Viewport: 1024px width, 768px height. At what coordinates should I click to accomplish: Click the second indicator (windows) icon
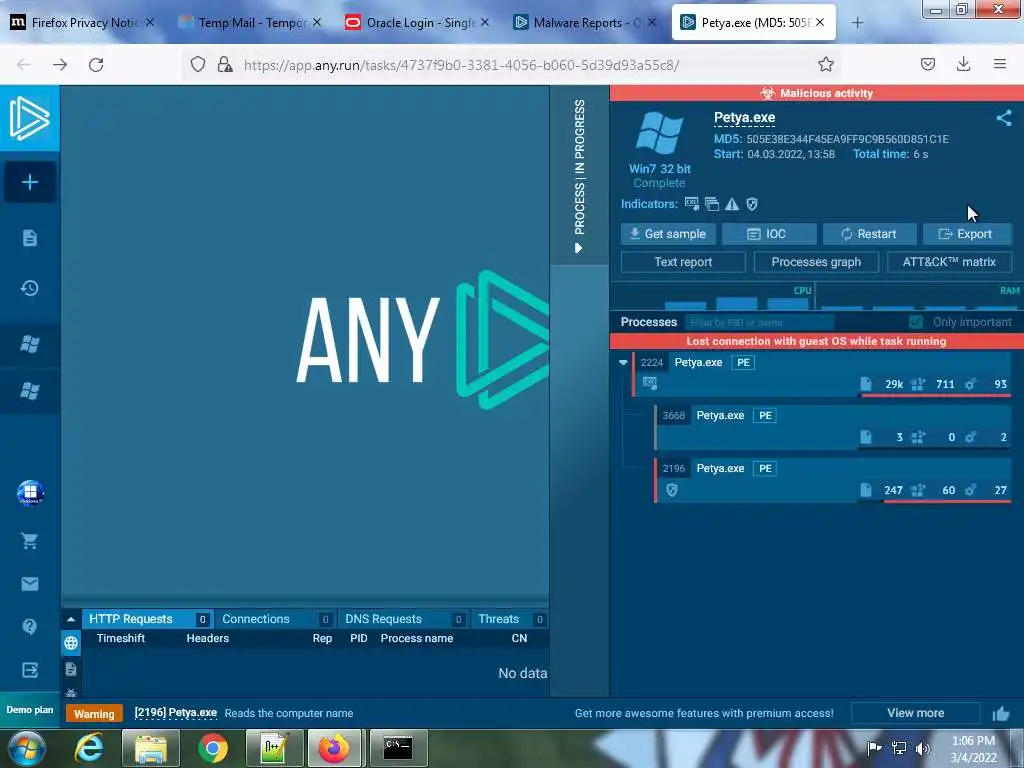pos(712,204)
